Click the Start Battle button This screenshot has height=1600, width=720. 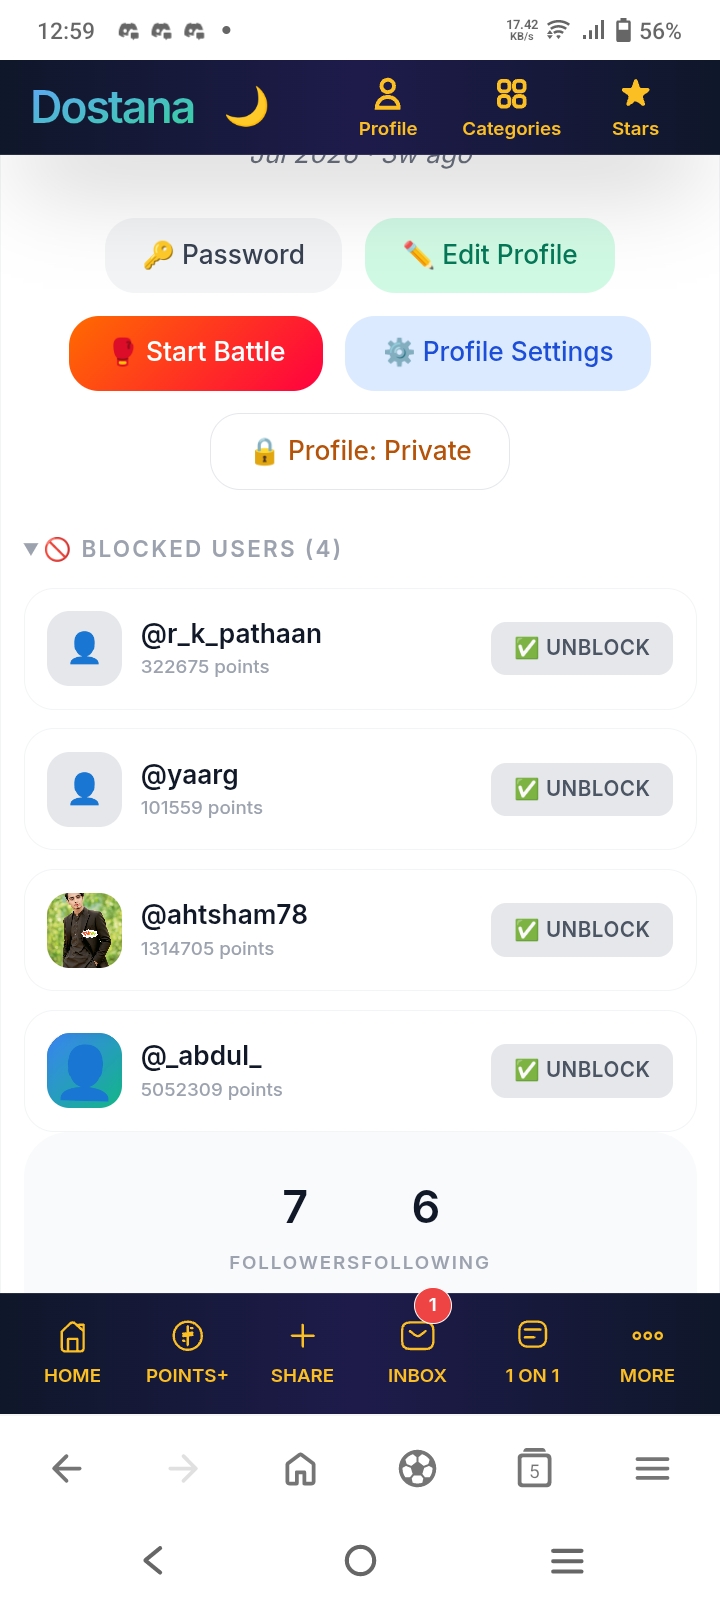click(196, 353)
